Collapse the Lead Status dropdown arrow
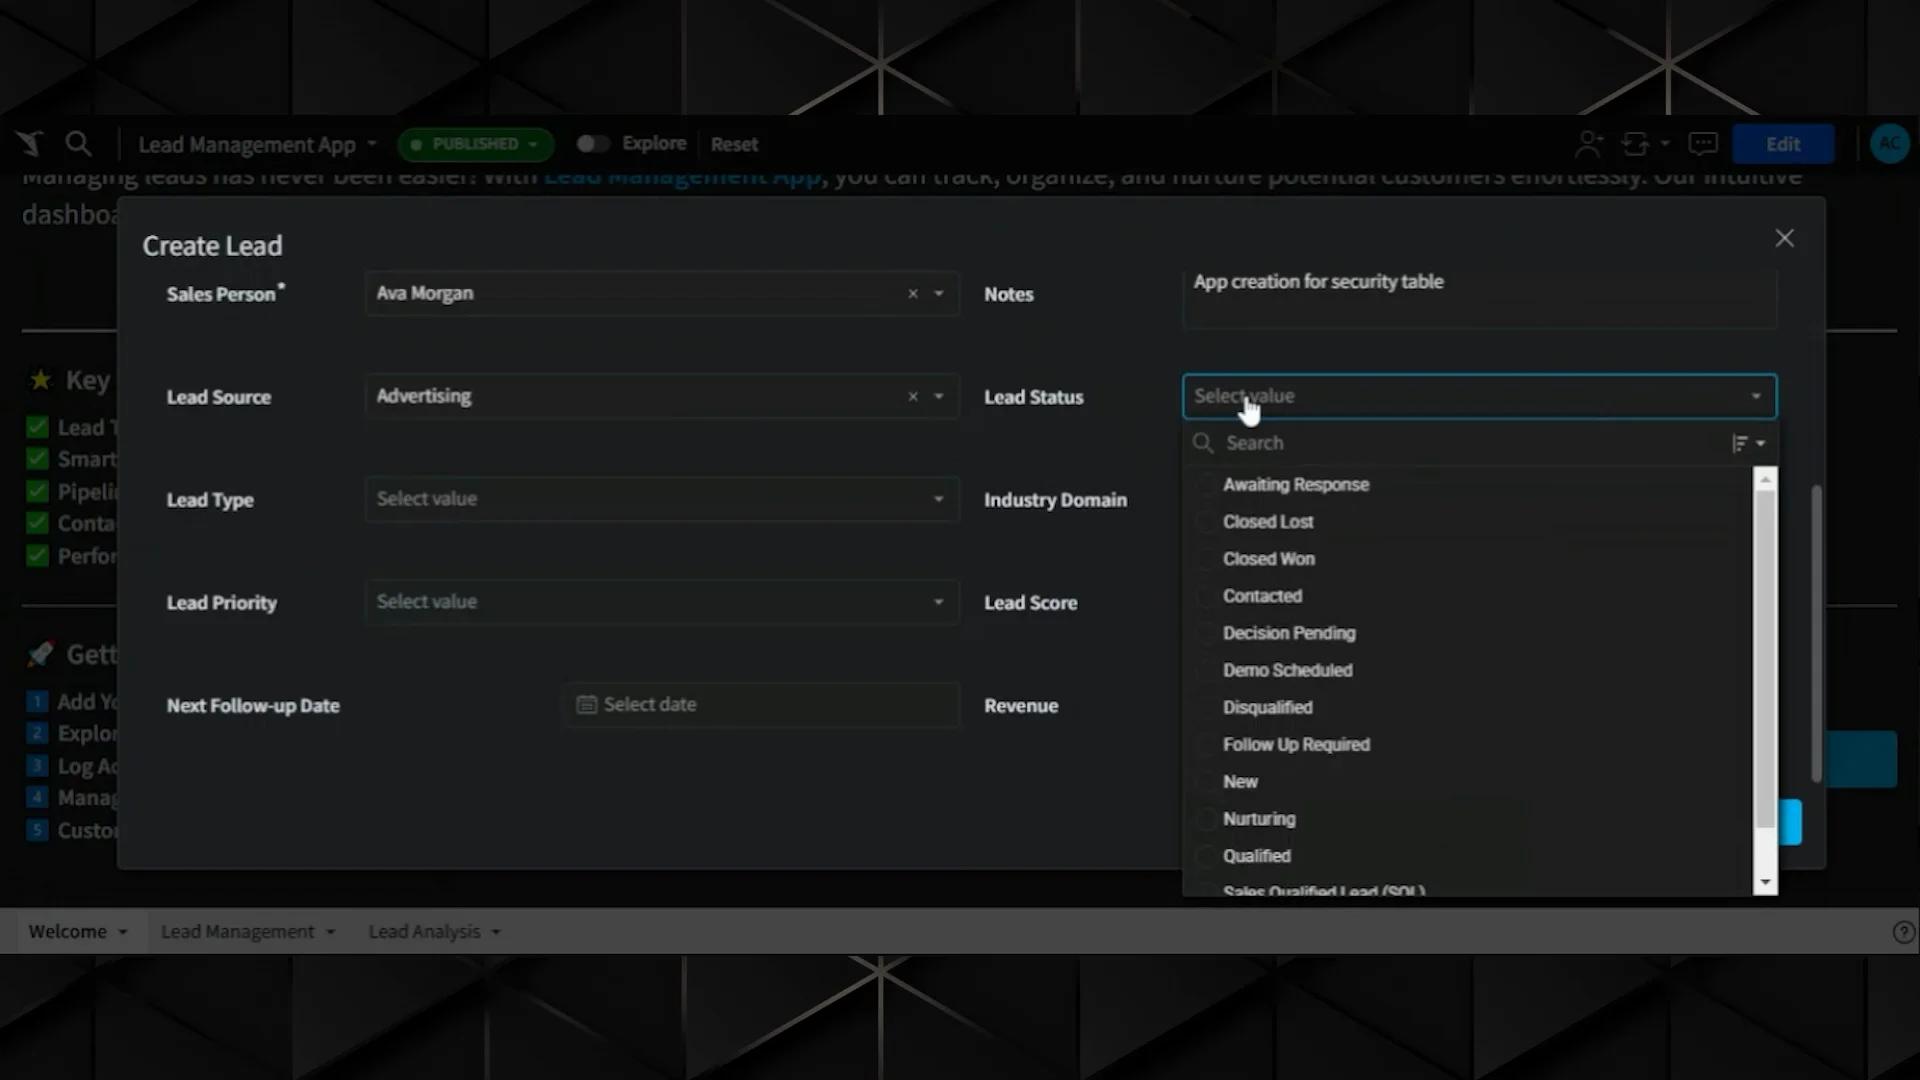 (1756, 397)
